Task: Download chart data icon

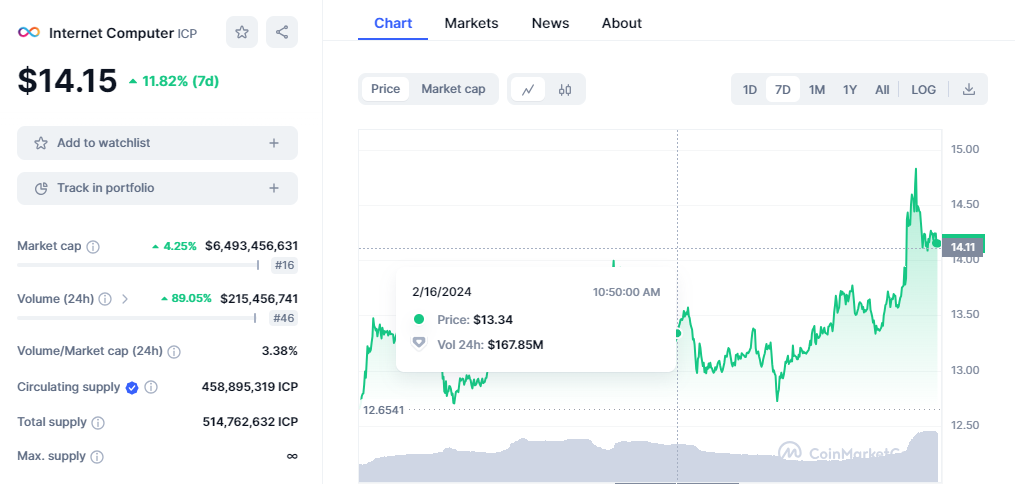Action: (x=968, y=89)
